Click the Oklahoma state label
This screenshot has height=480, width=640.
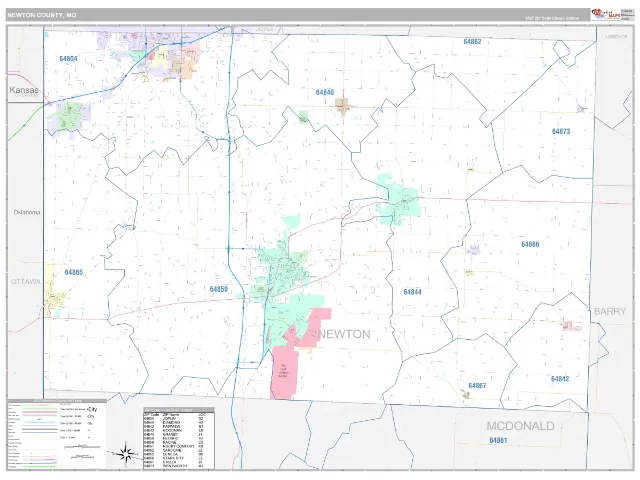pos(27,212)
